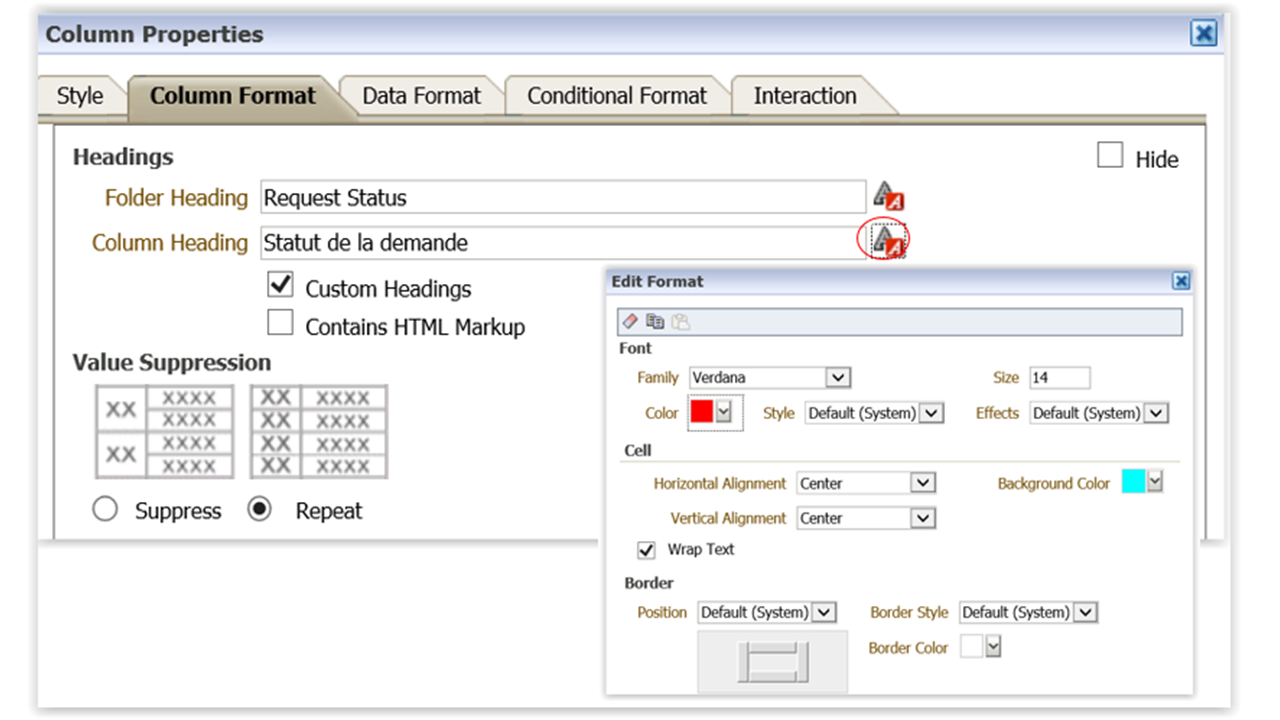Click the copy cell format icon
Image resolution: width=1280 pixels, height=720 pixels.
coord(655,321)
